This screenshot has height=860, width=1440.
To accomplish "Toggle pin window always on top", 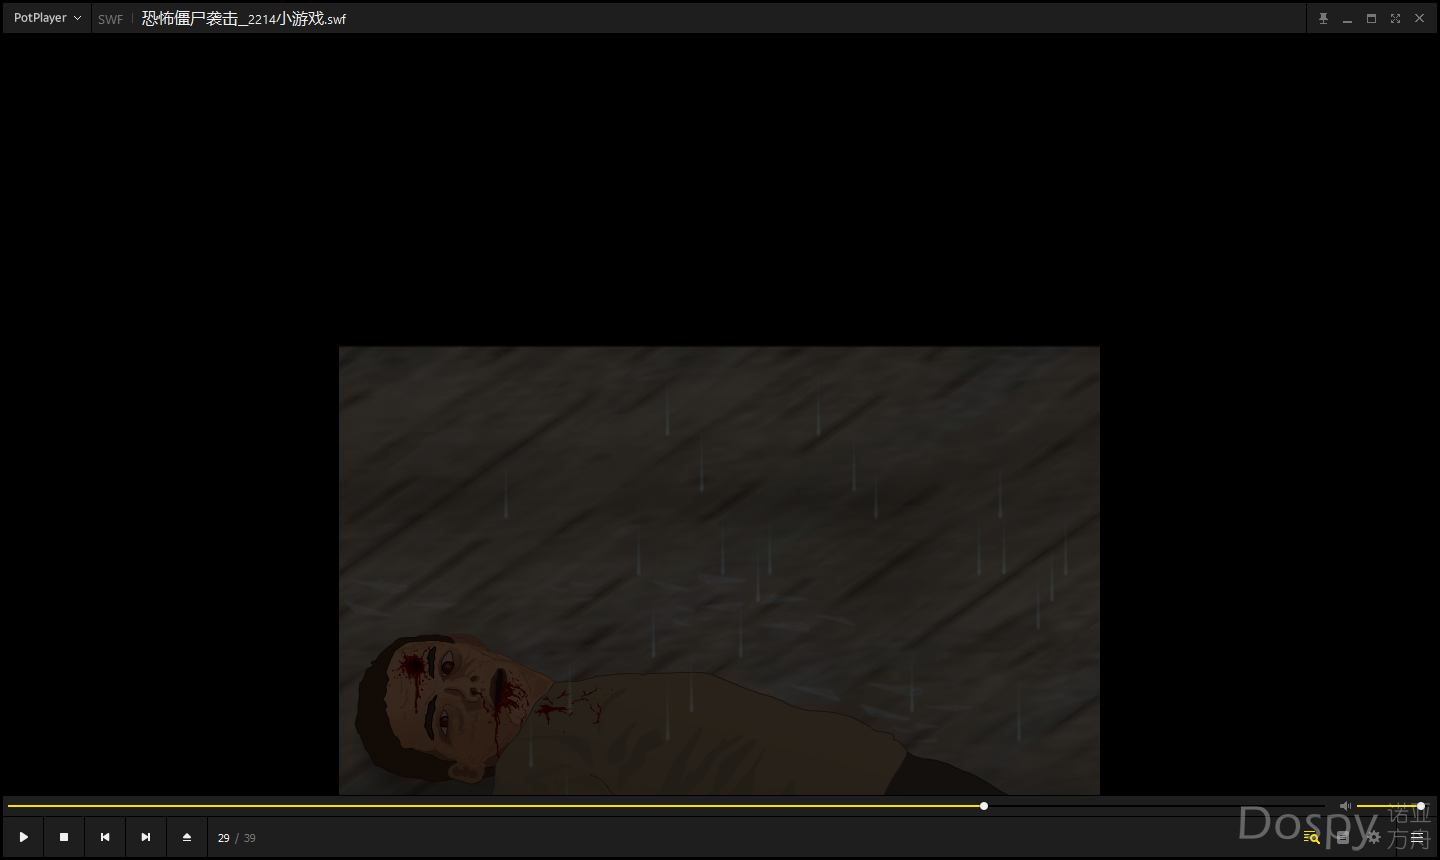I will 1323,18.
